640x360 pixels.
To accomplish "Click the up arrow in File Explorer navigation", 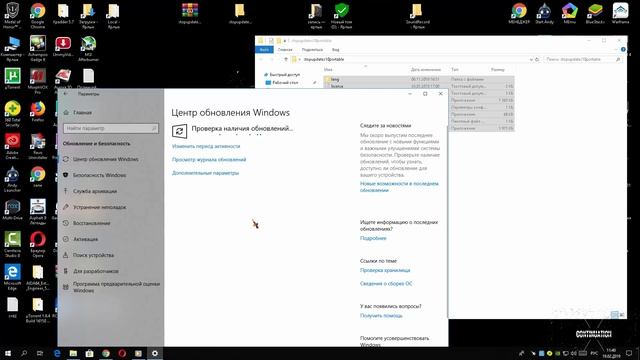I will [x=286, y=60].
